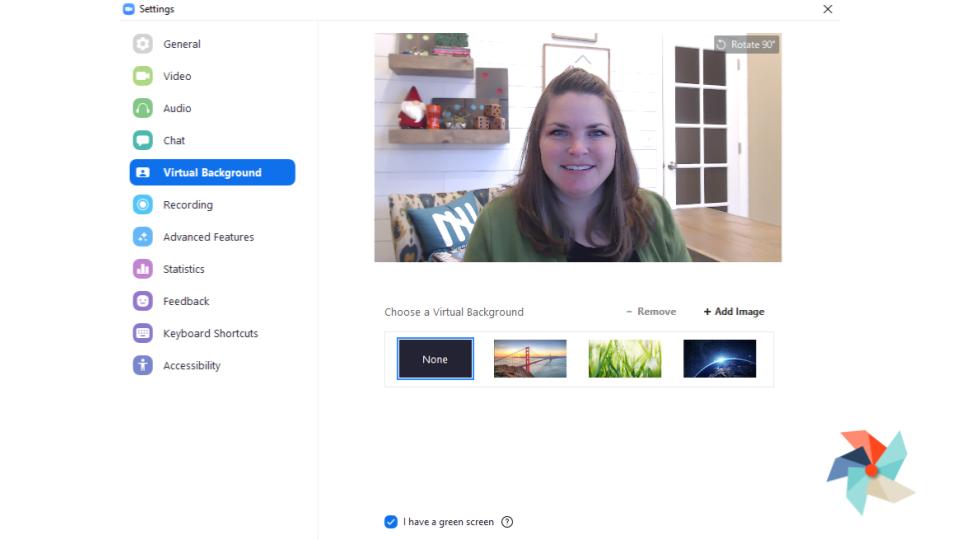The image size is (960, 540).
Task: Show Statistics label
Action: point(184,269)
